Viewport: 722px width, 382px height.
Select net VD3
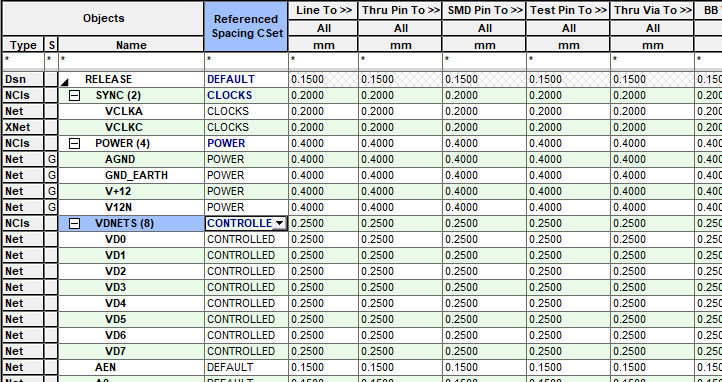pos(115,288)
